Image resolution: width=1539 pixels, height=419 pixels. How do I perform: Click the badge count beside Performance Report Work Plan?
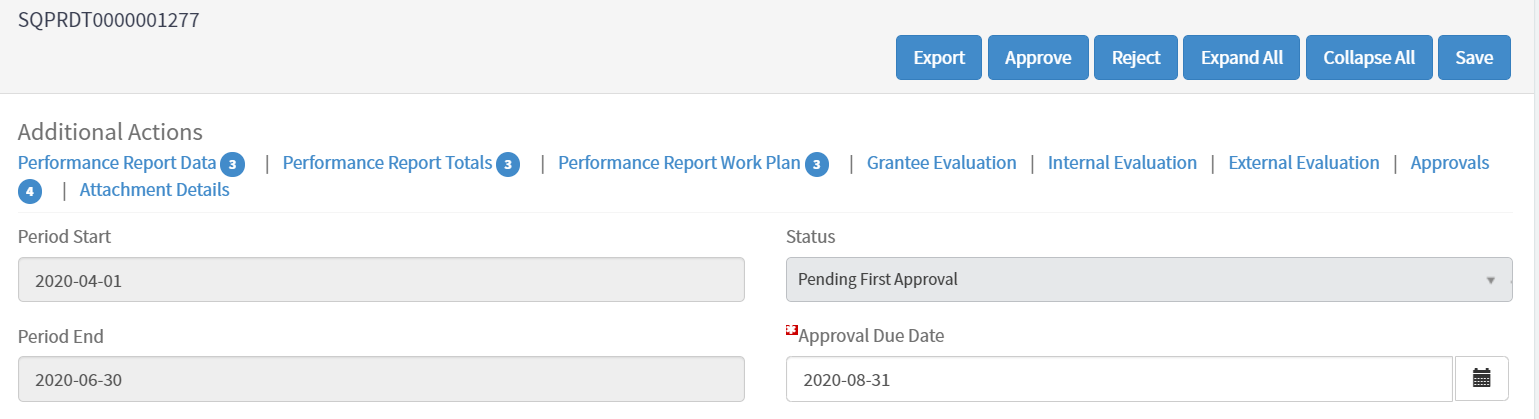pos(817,164)
